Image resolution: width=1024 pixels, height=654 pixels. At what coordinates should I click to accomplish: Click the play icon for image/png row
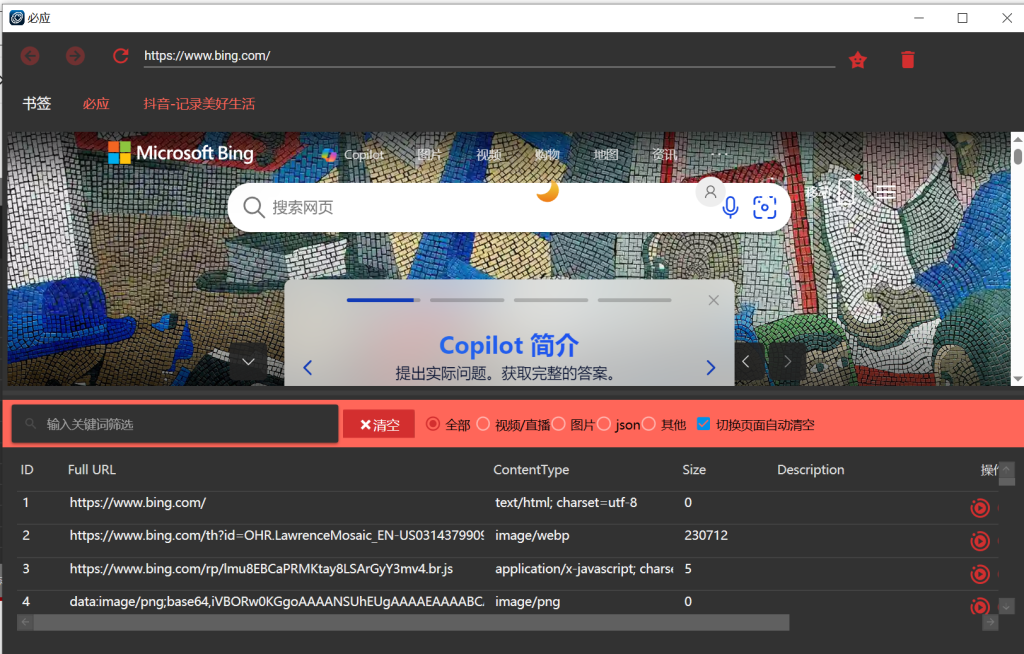pos(980,606)
